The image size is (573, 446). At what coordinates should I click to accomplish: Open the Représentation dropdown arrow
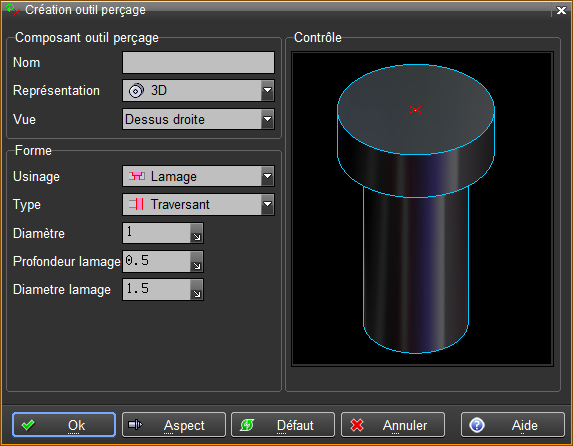tap(267, 90)
